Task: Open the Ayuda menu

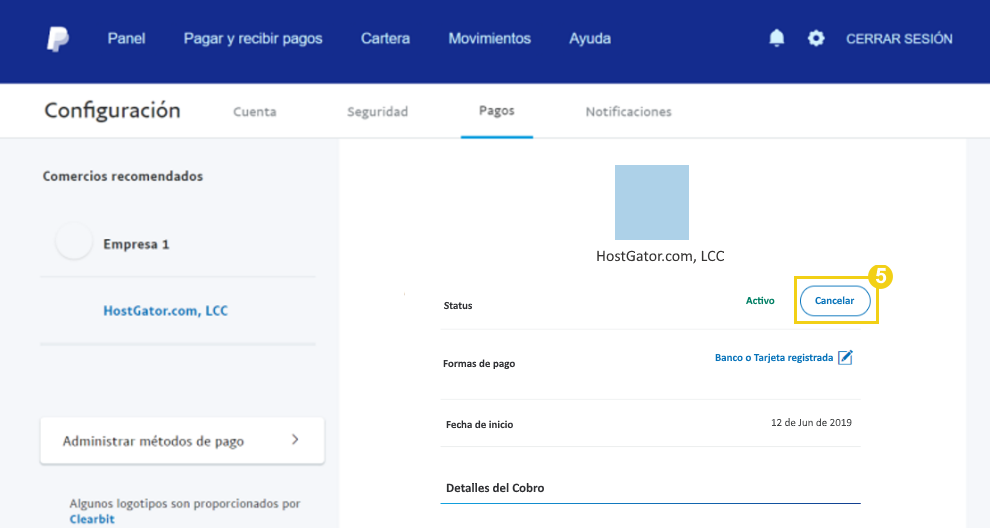Action: pyautogui.click(x=590, y=39)
